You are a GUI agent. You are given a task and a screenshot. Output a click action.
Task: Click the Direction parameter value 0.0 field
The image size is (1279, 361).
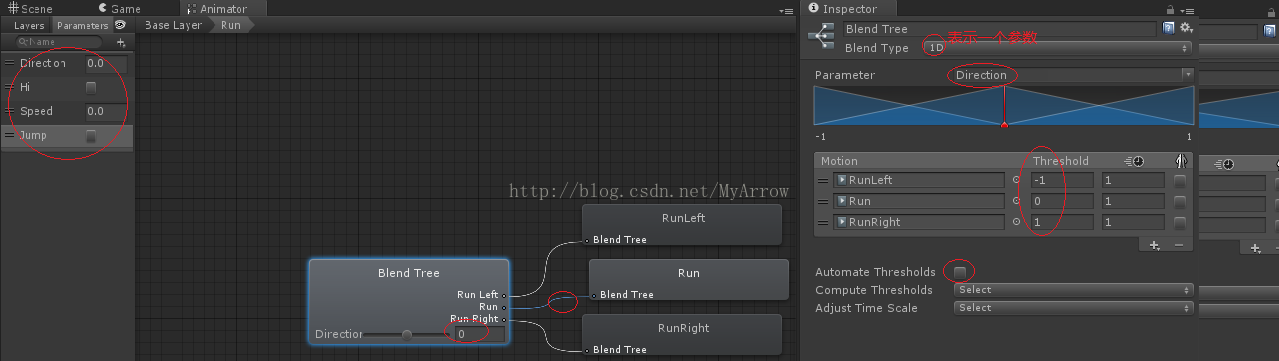coord(107,63)
